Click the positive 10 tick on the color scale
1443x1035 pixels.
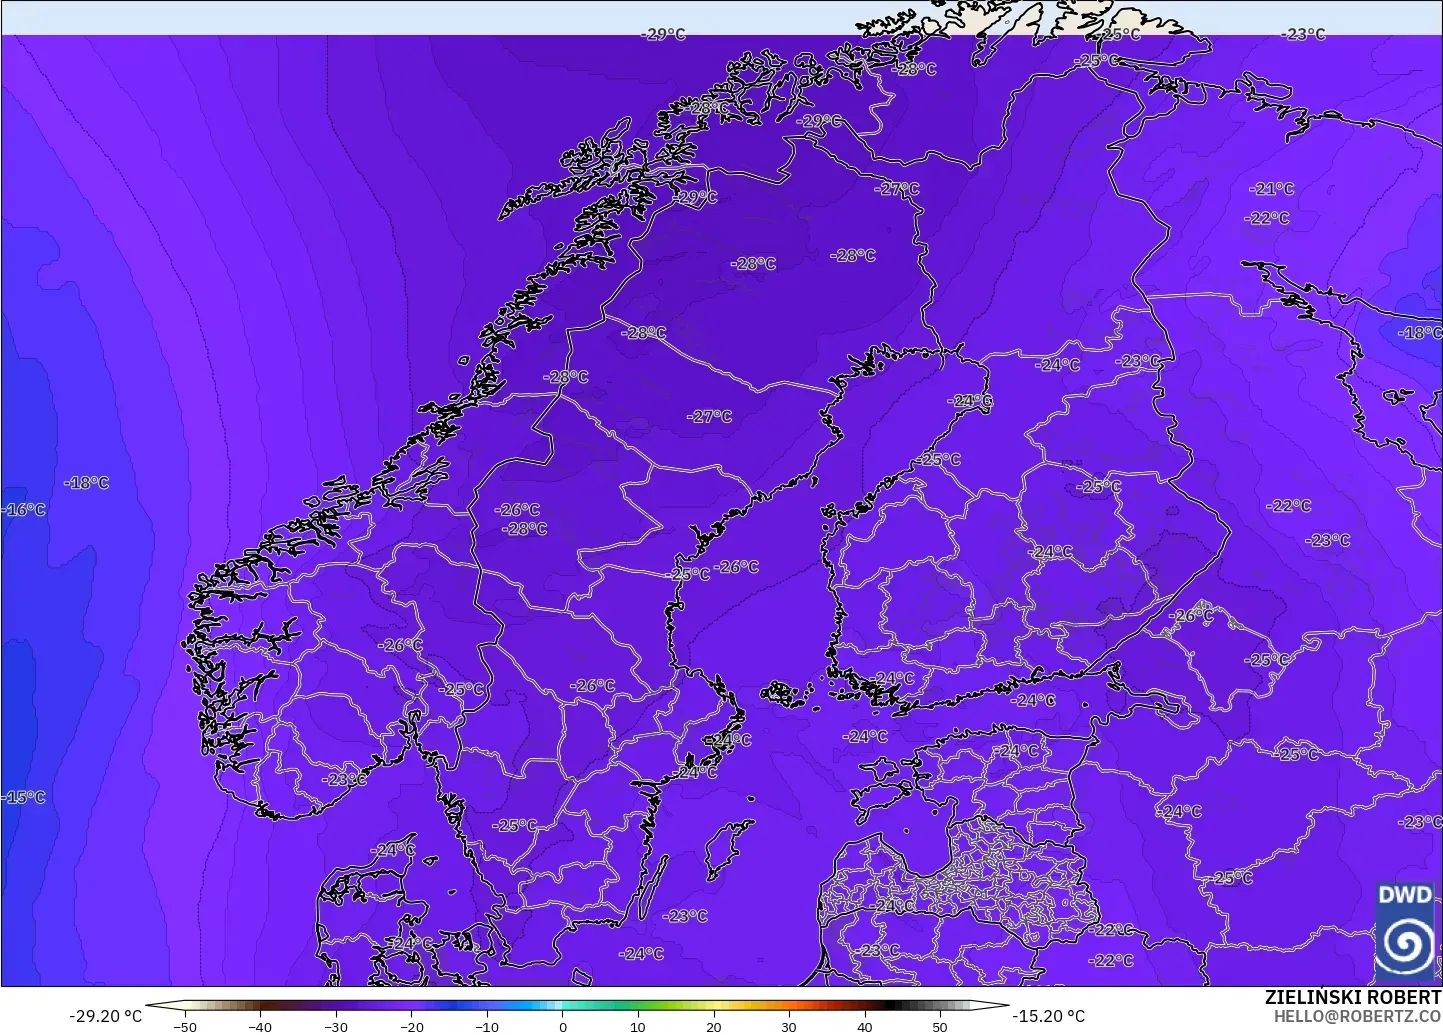[x=638, y=1026]
